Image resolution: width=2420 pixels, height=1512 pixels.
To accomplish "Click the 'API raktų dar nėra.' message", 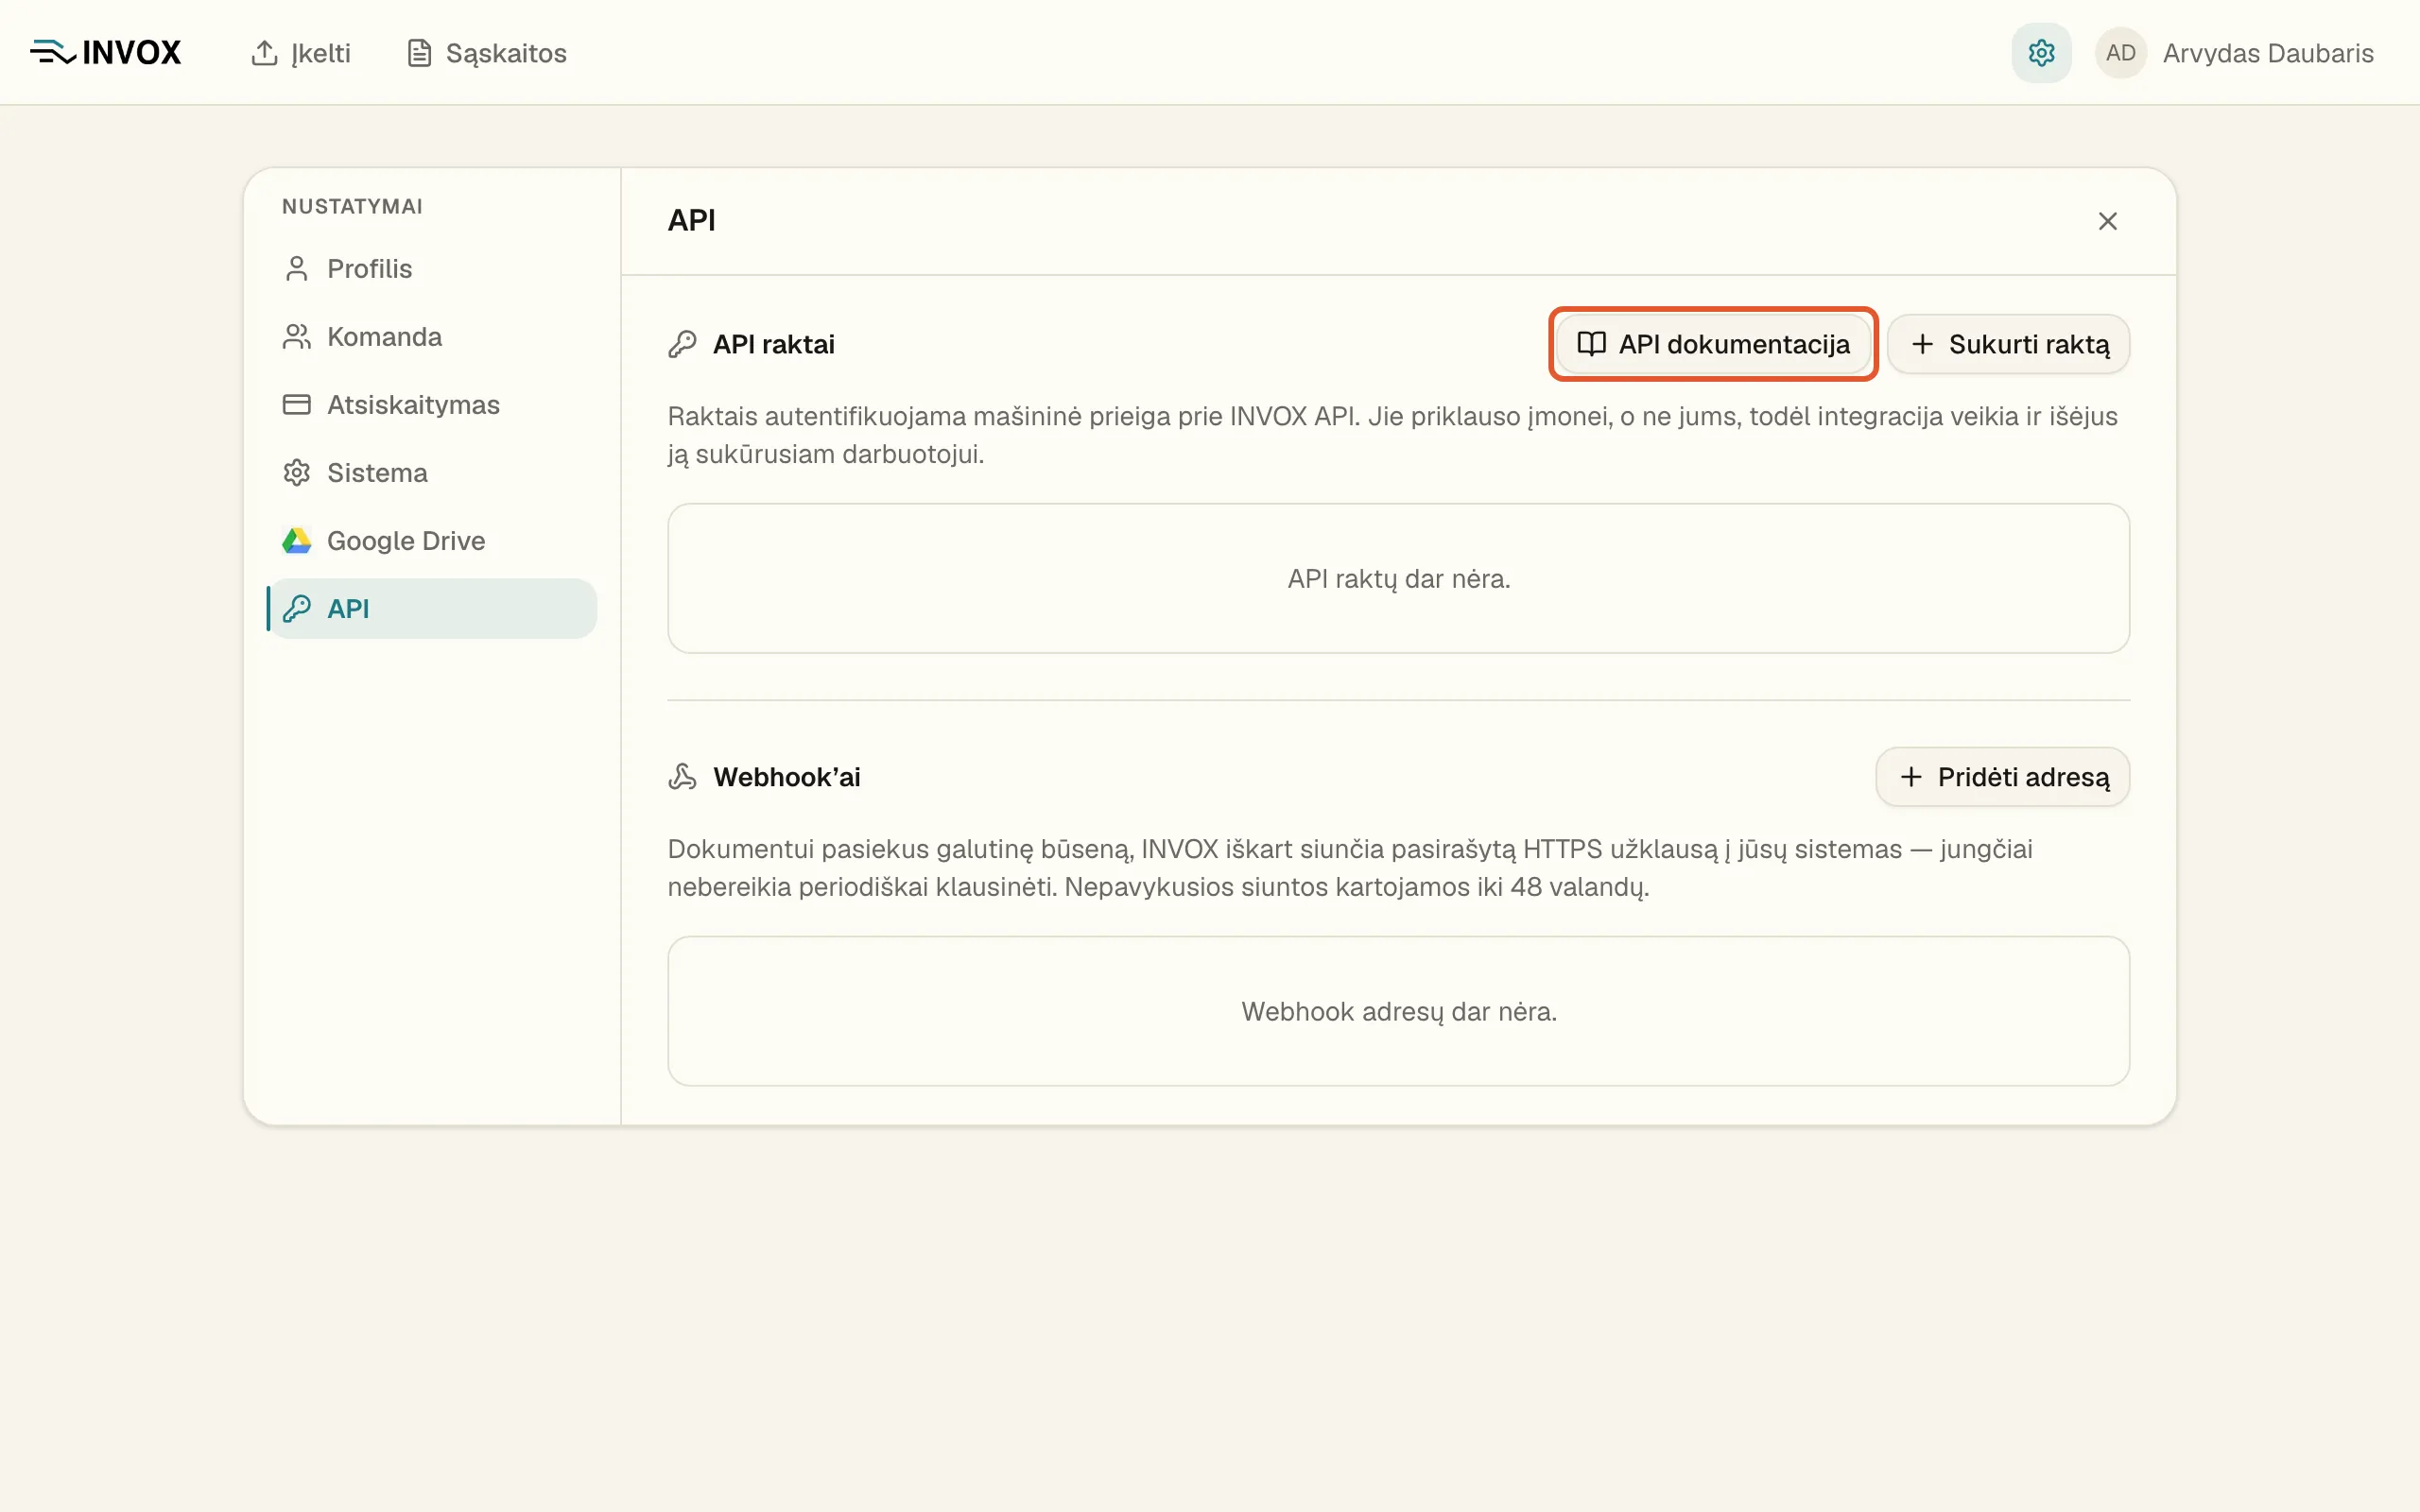I will 1398,579.
